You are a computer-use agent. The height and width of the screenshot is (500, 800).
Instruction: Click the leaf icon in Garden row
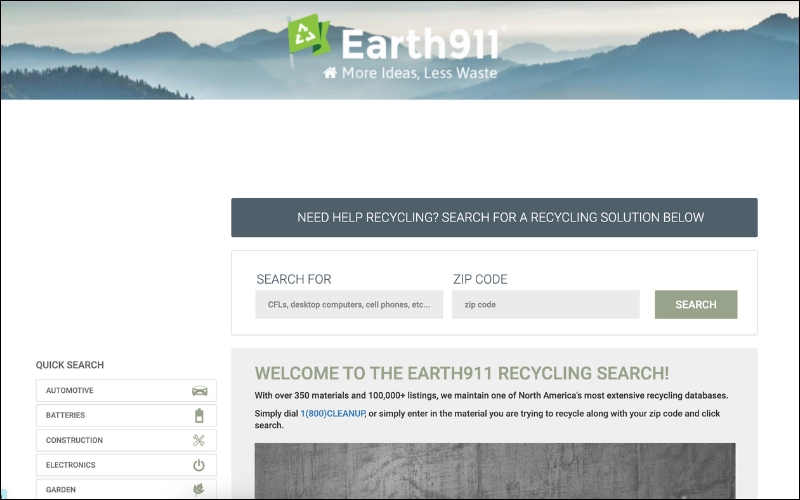click(x=199, y=489)
